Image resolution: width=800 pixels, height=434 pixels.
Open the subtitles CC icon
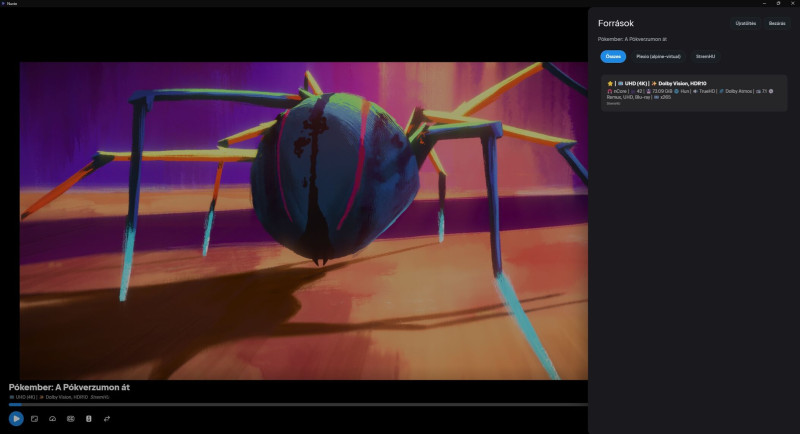(70, 419)
